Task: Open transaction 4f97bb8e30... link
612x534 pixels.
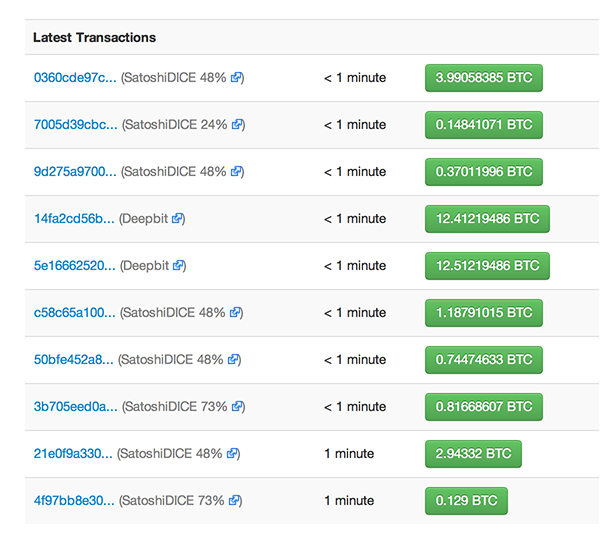Action: pyautogui.click(x=74, y=500)
